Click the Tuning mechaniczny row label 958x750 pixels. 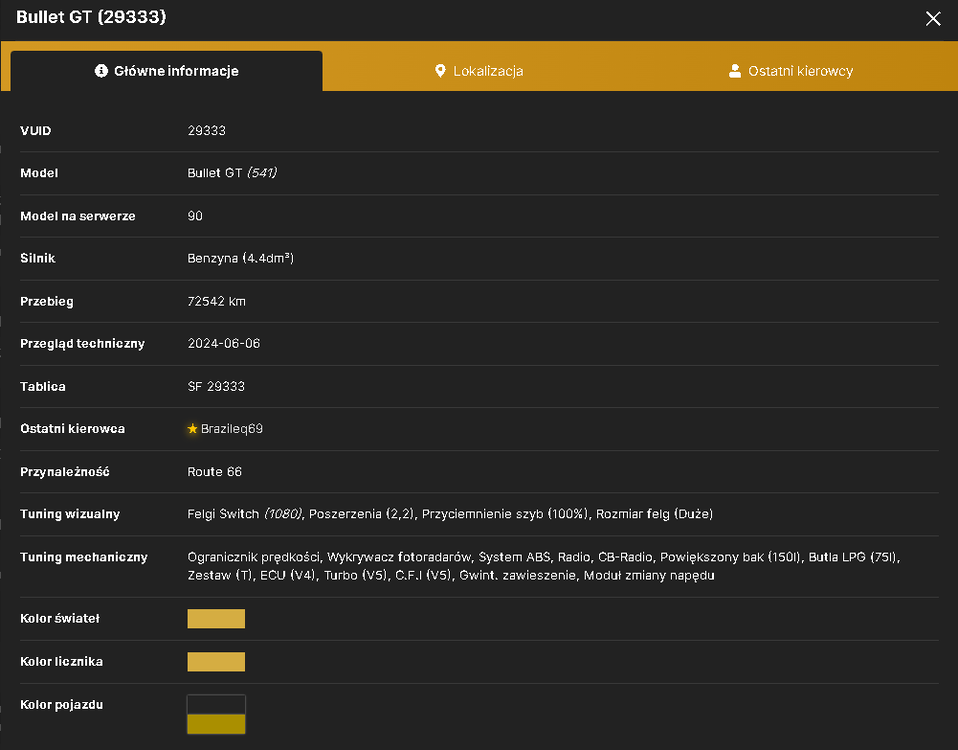click(84, 557)
